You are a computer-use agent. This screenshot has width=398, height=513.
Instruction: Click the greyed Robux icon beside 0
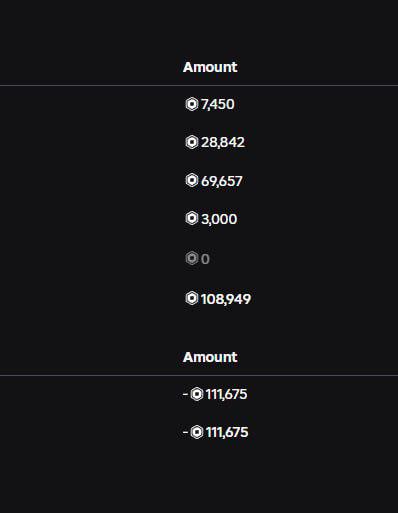pos(192,258)
